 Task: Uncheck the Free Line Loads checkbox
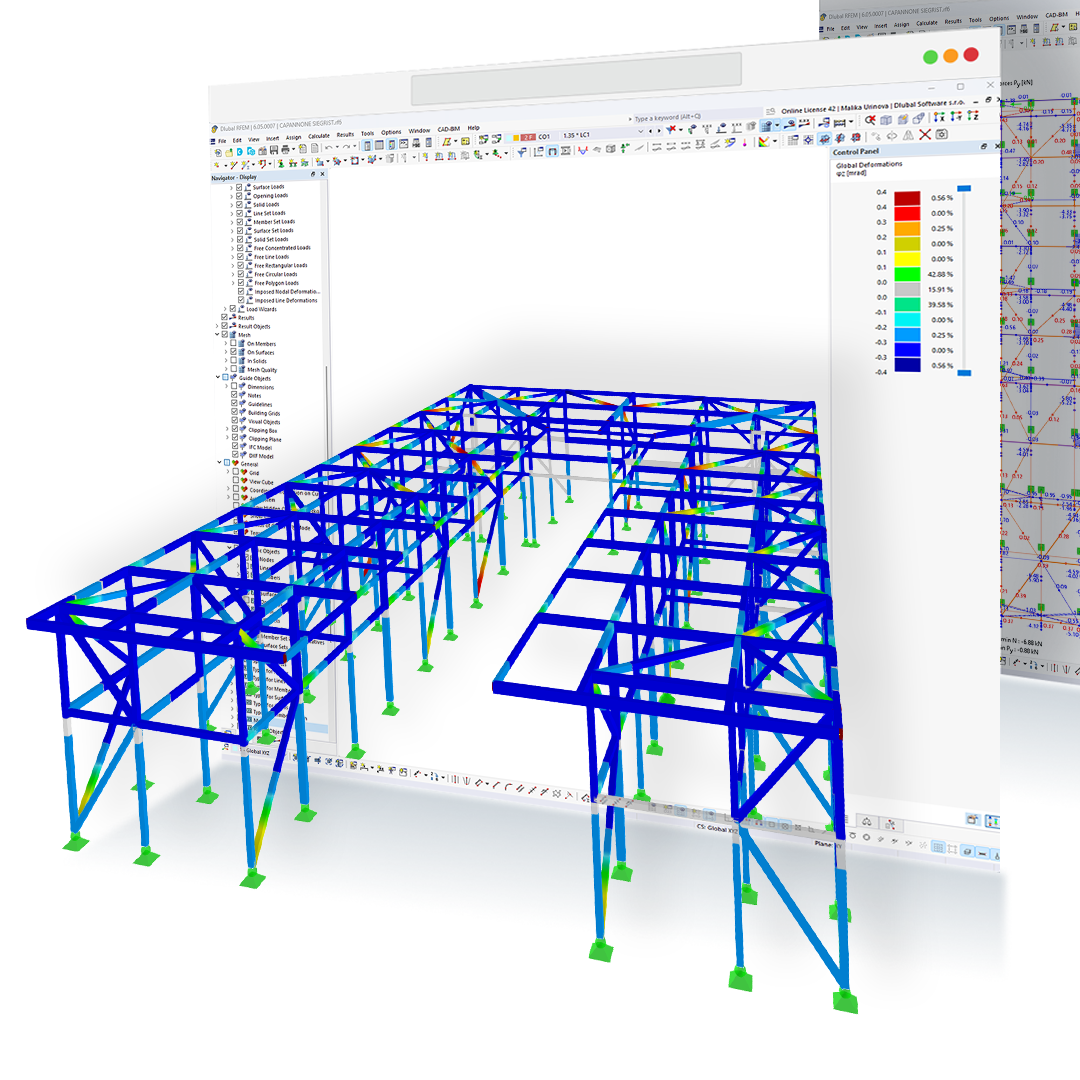[240, 256]
